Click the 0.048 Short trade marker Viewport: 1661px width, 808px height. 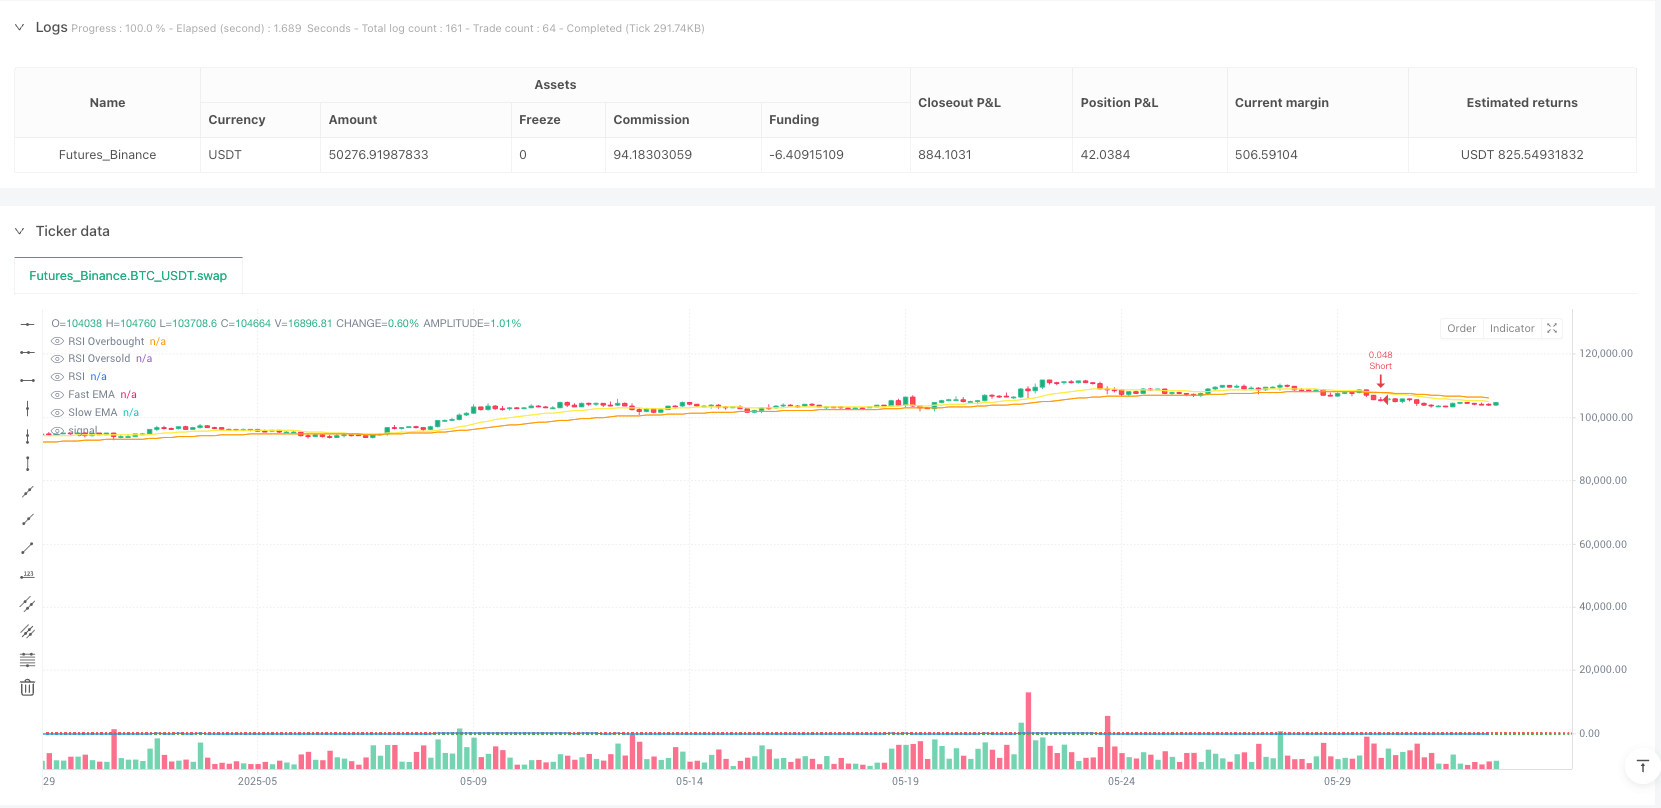[x=1381, y=370]
